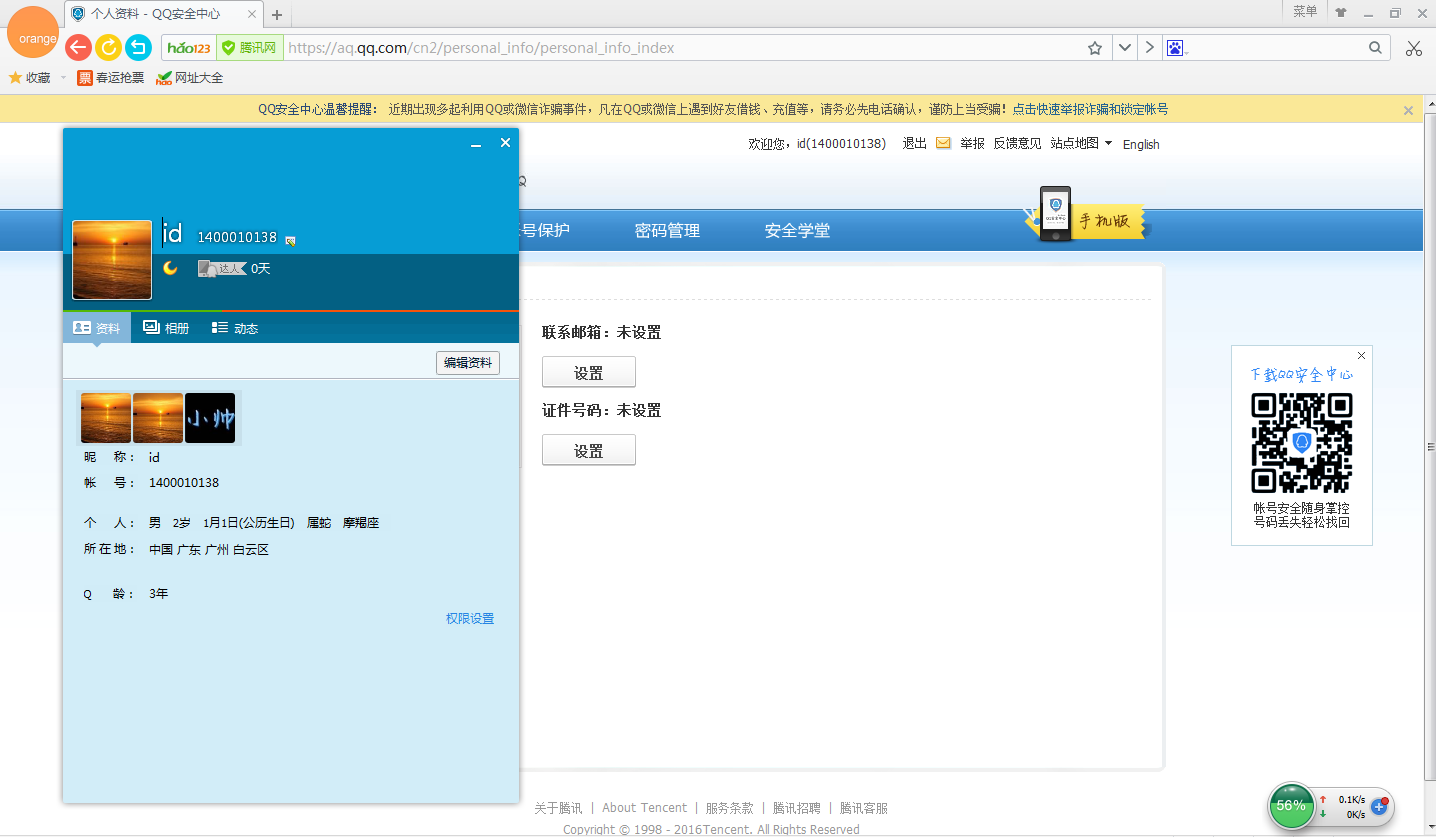Click the 关于腾讯 footer link

click(x=558, y=808)
